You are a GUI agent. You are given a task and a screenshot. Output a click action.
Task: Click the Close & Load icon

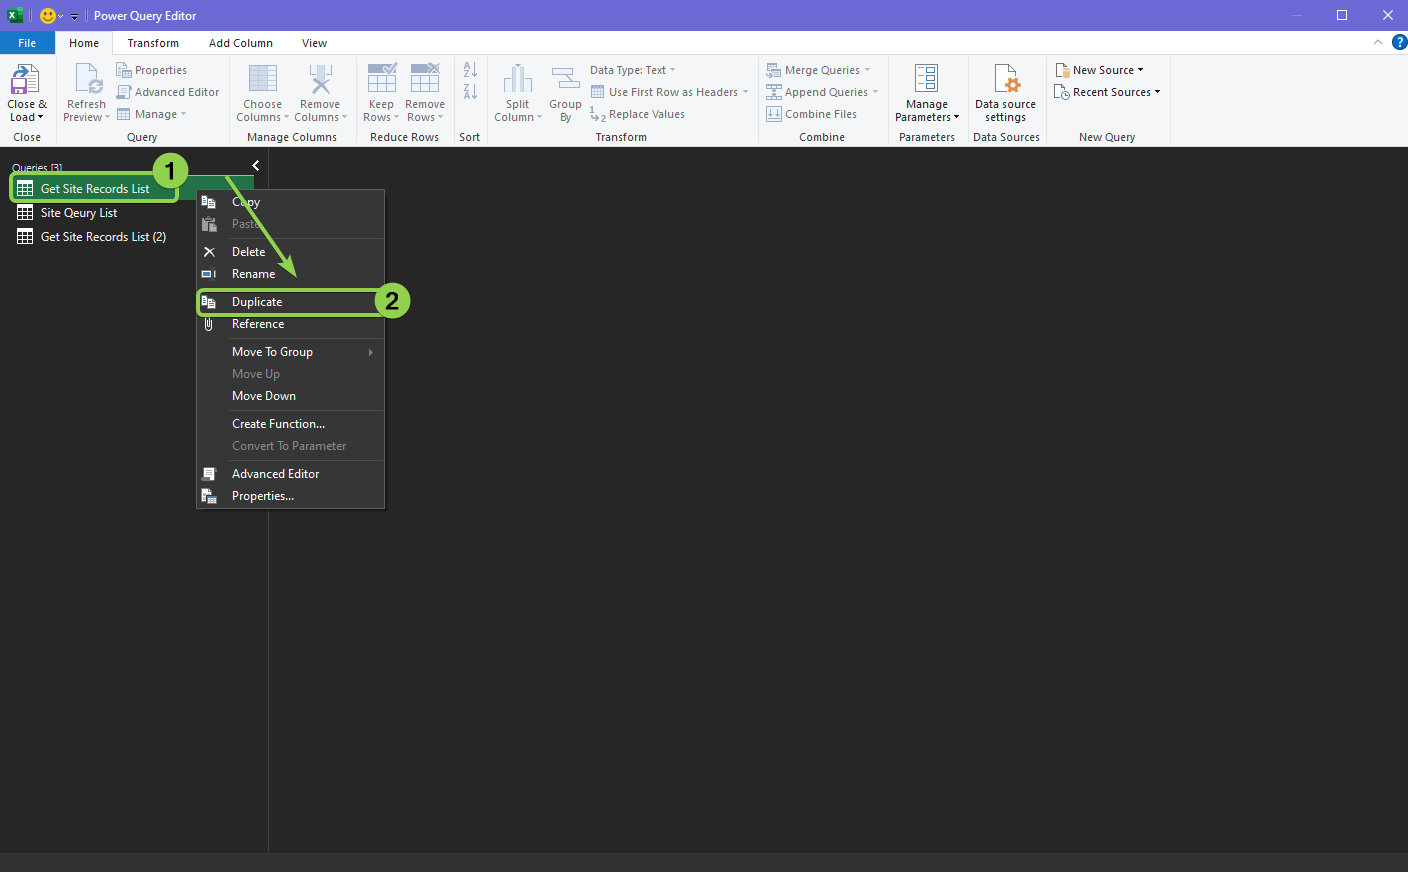[25, 79]
